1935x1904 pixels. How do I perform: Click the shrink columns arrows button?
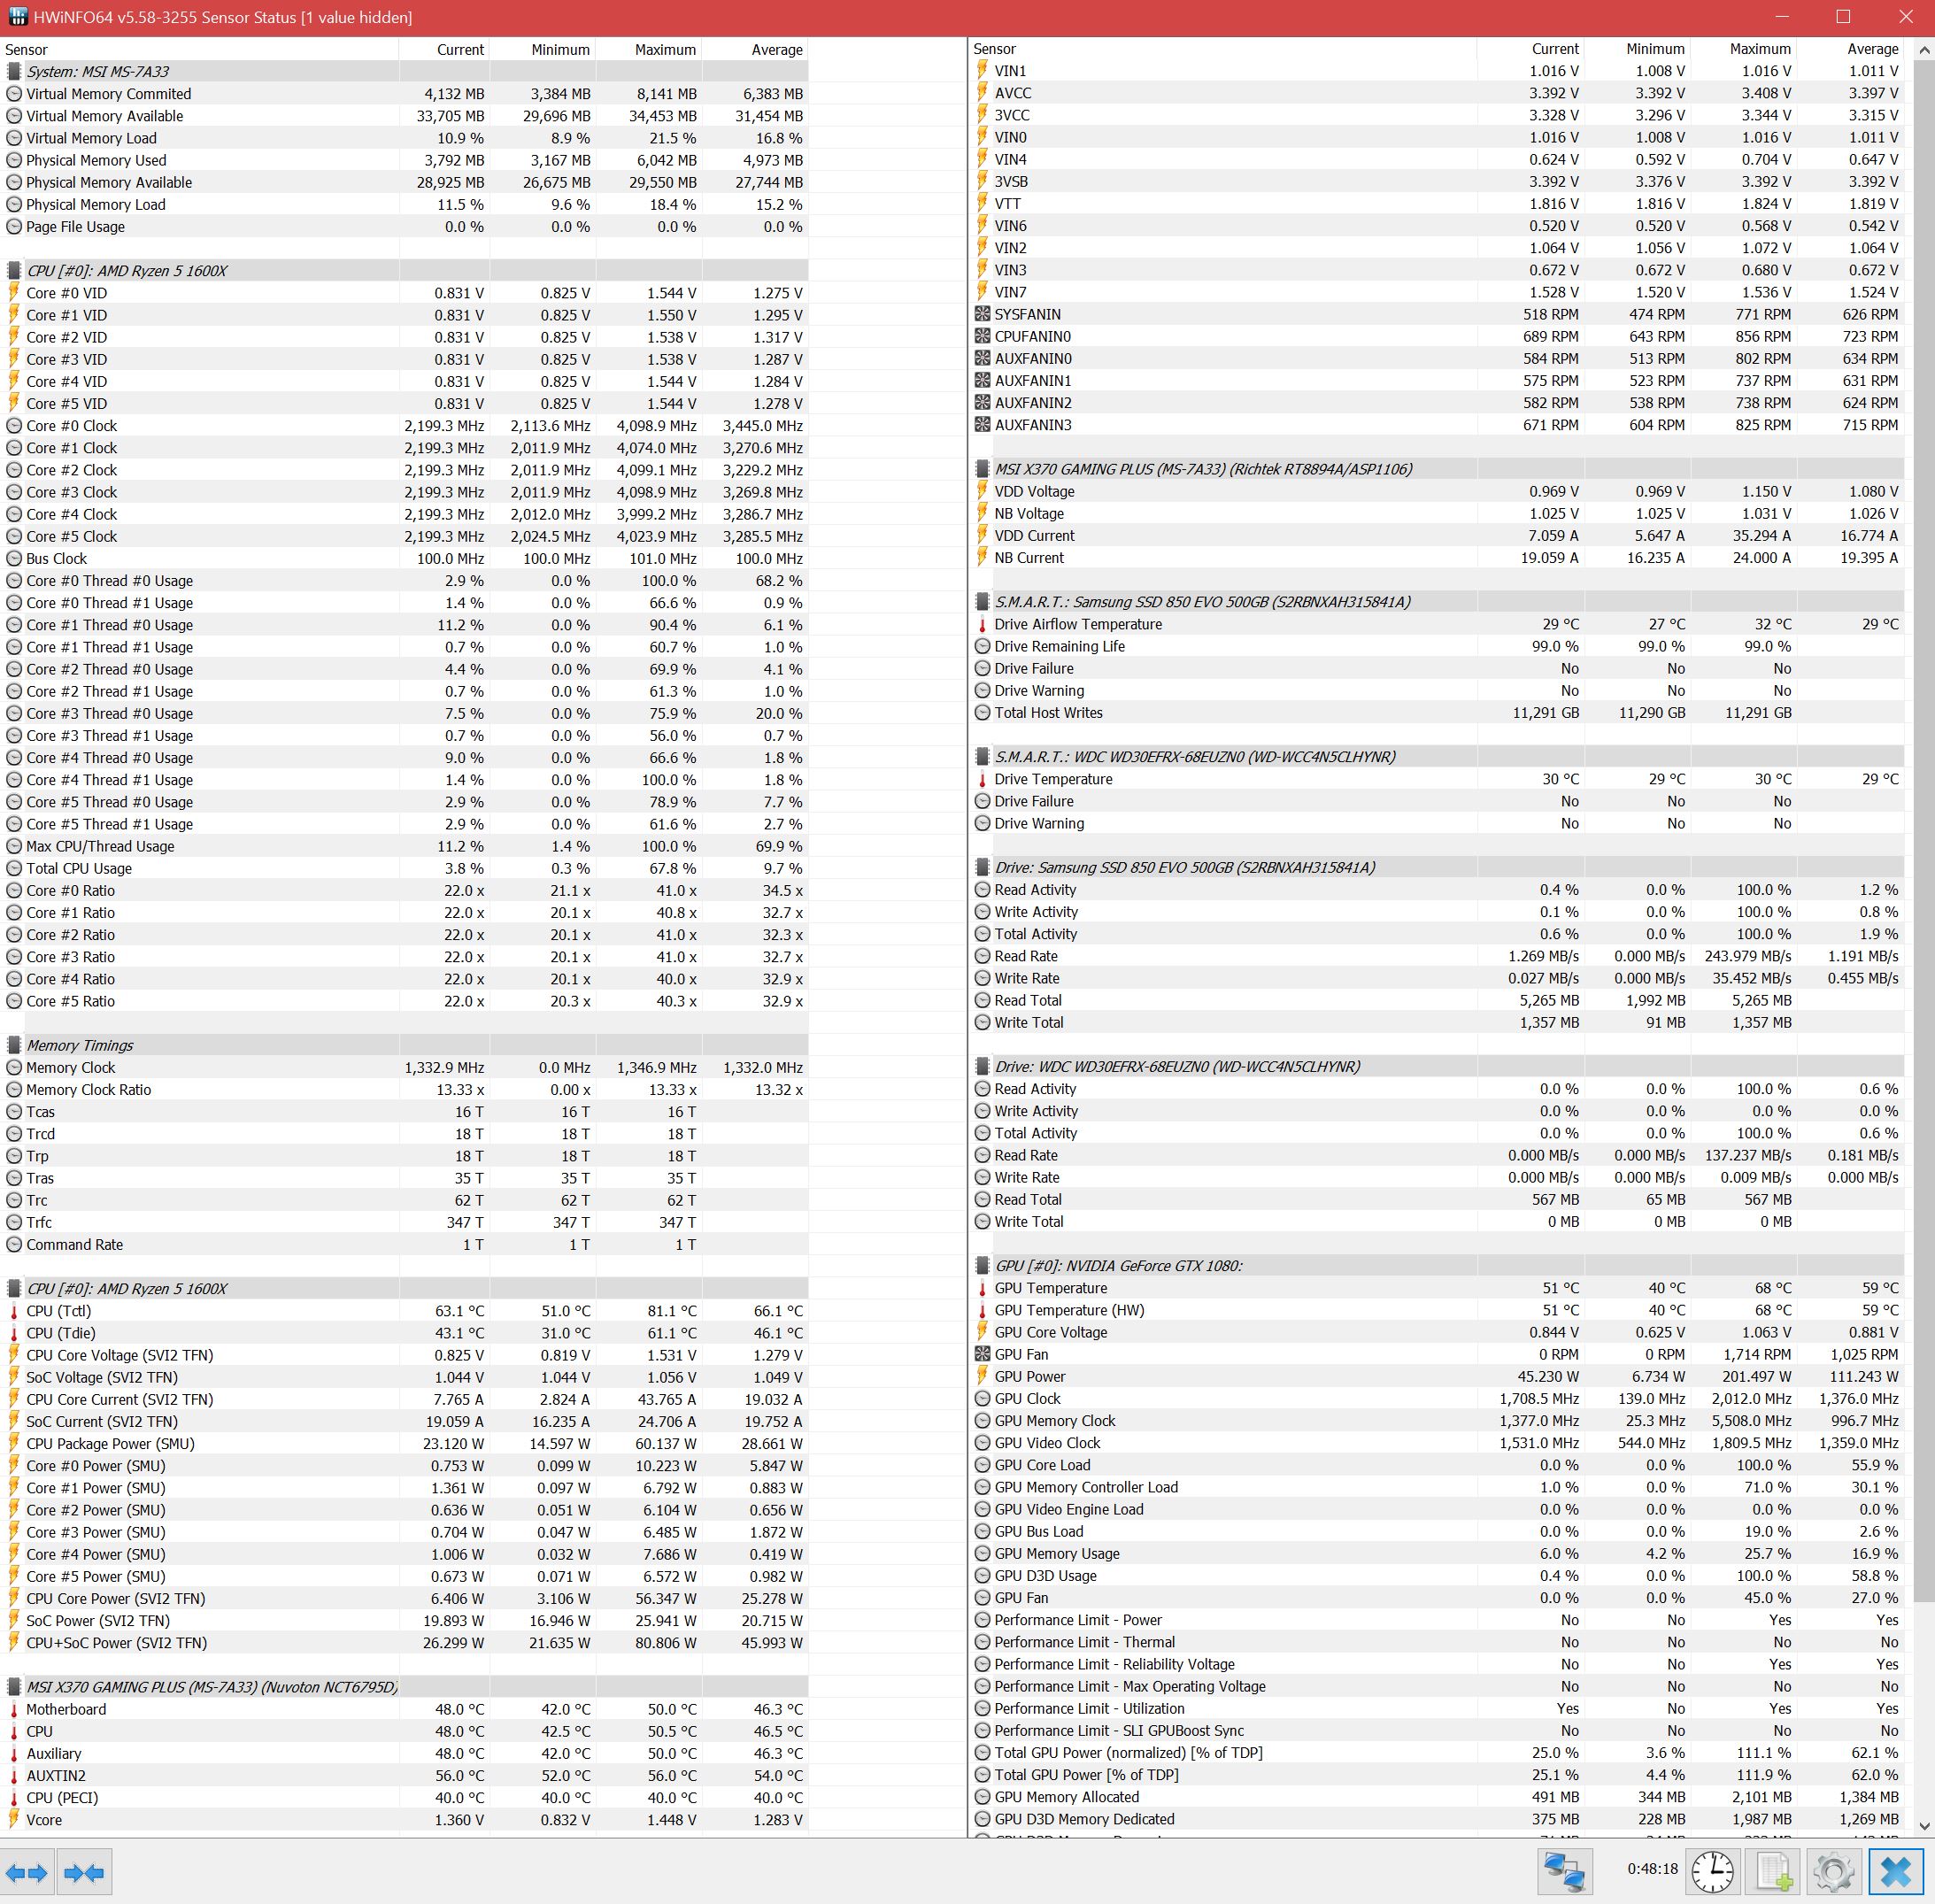coord(84,1872)
